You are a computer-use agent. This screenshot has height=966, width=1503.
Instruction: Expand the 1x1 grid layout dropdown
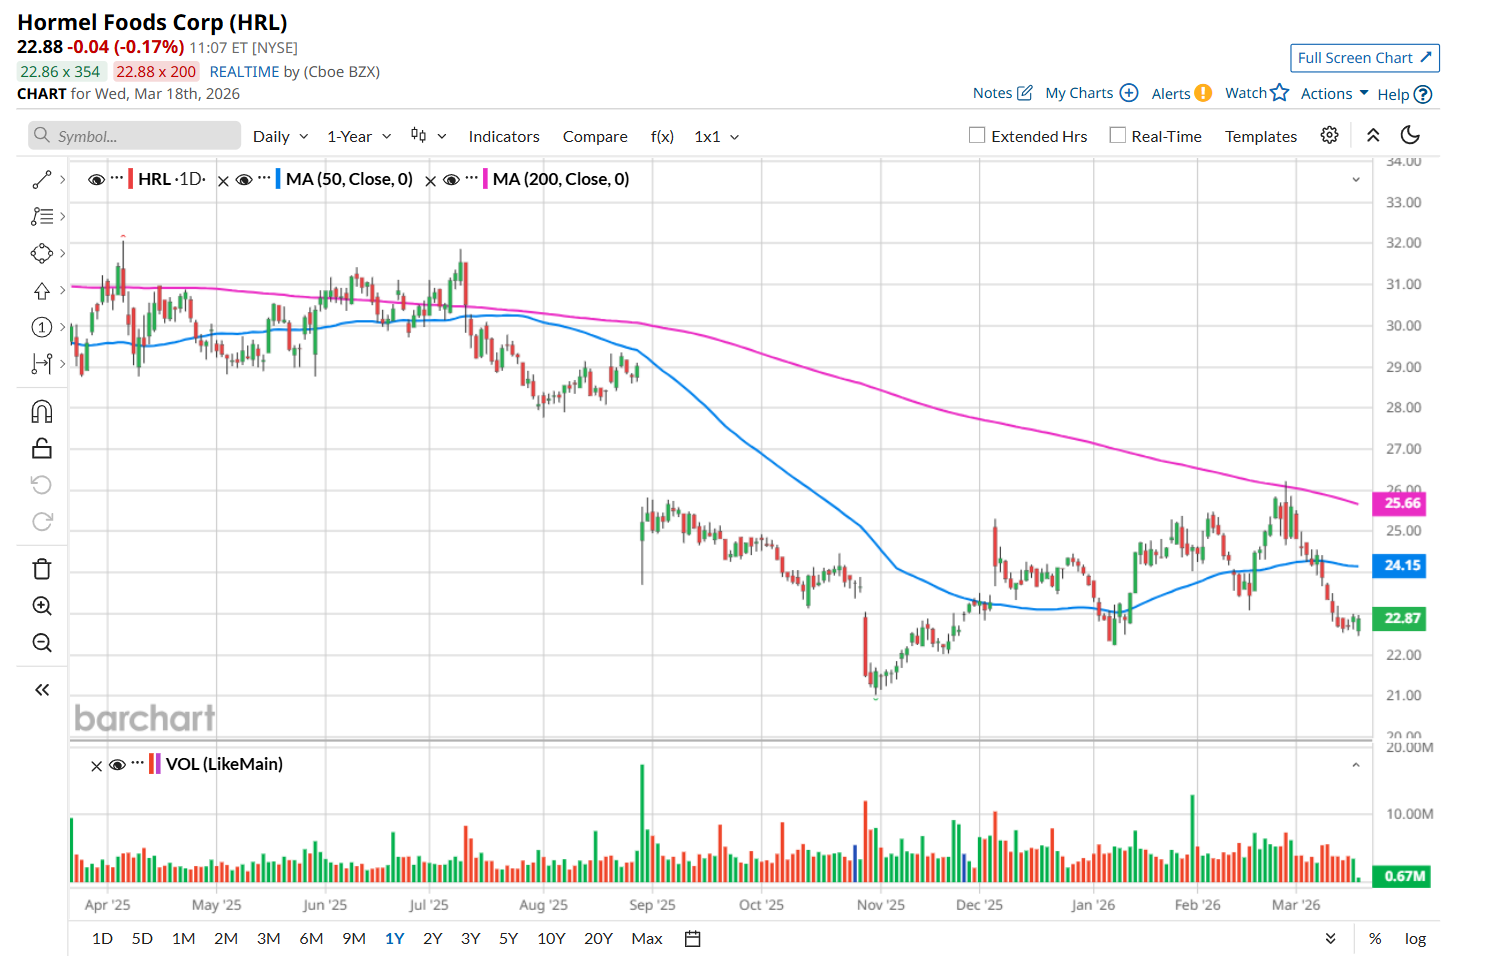coord(716,137)
